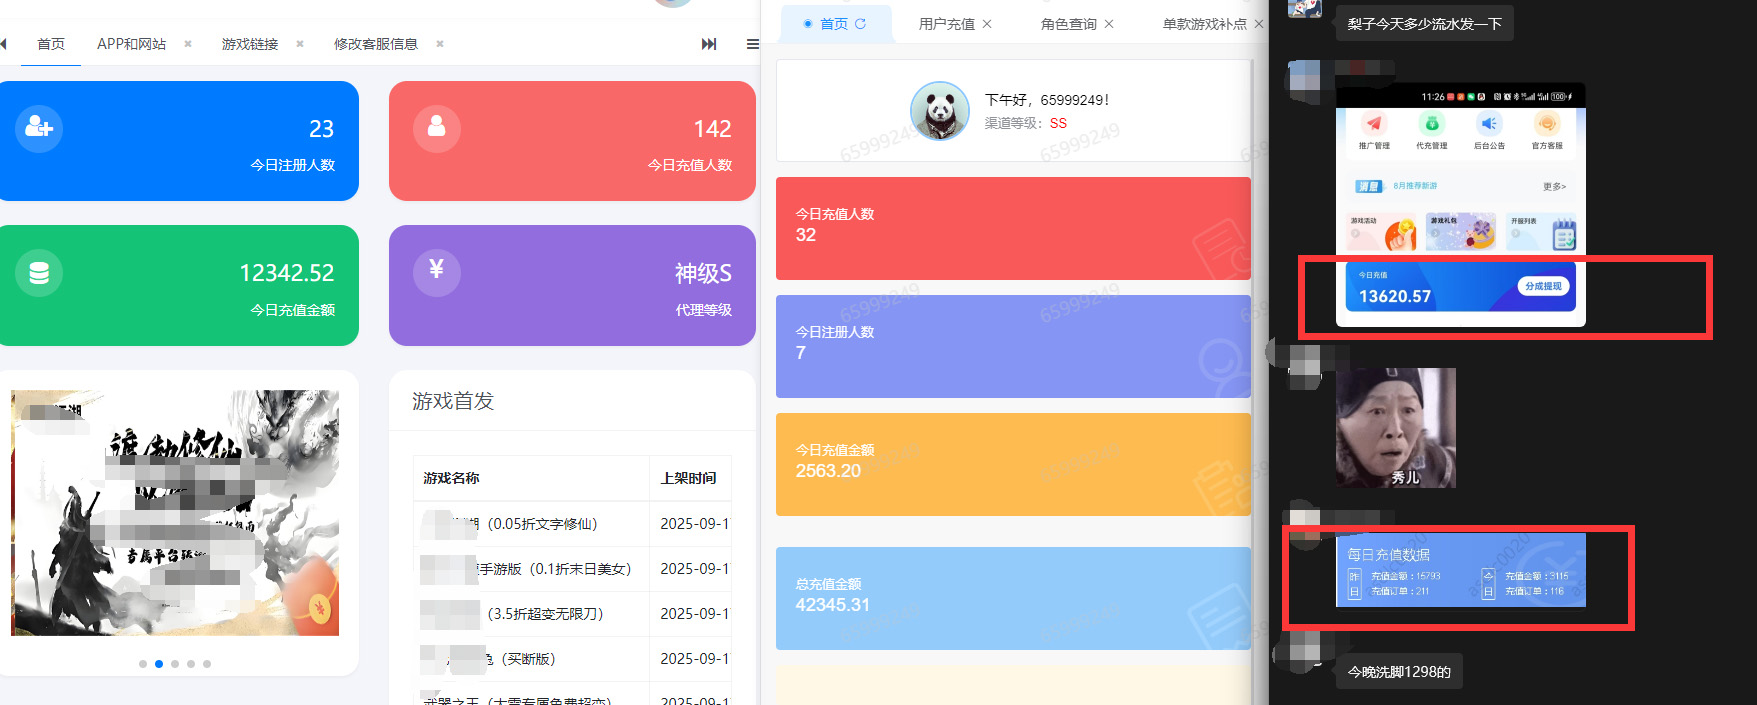Click the 今晚洗脚1298的 chat message
This screenshot has width=1757, height=705.
click(1399, 672)
